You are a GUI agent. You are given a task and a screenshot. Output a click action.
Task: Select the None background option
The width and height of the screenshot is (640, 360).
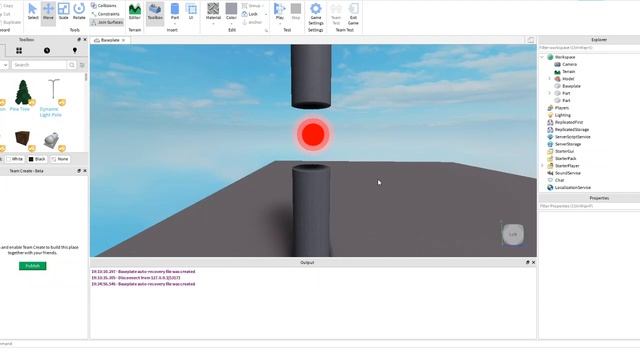tap(60, 159)
